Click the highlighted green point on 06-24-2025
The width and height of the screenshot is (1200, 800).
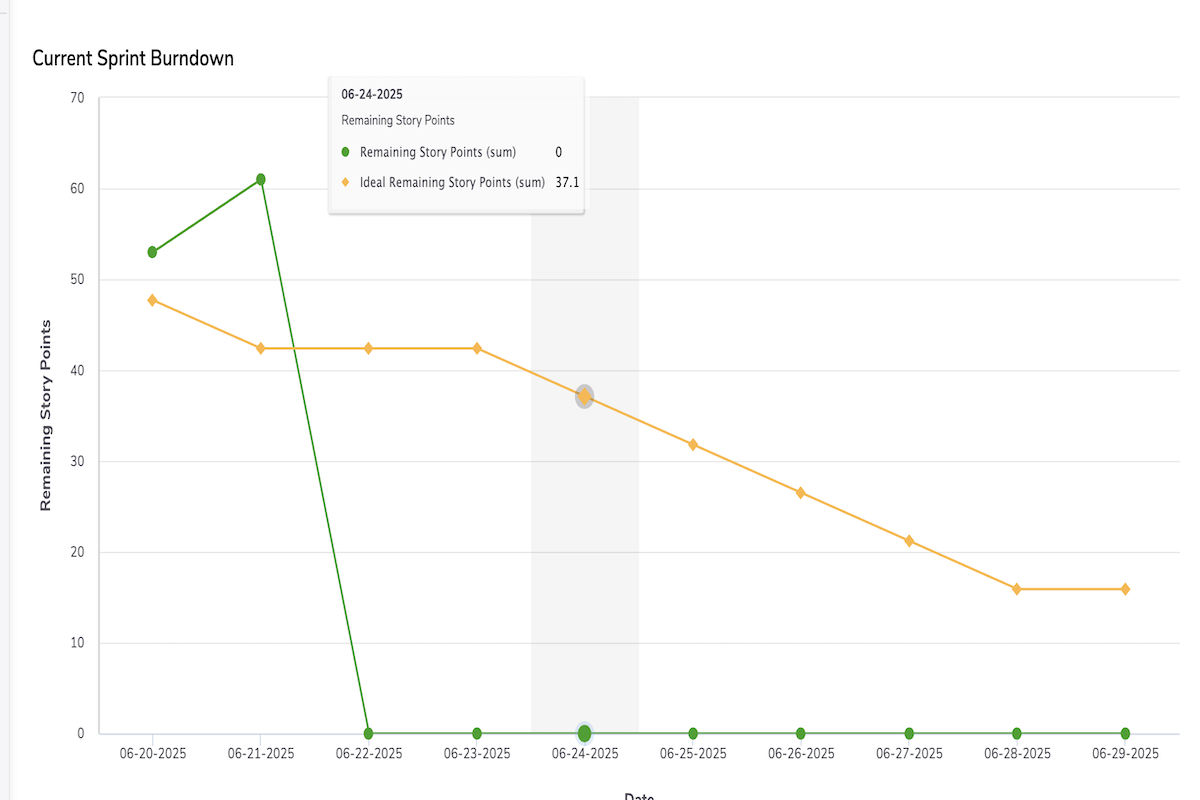(x=585, y=733)
